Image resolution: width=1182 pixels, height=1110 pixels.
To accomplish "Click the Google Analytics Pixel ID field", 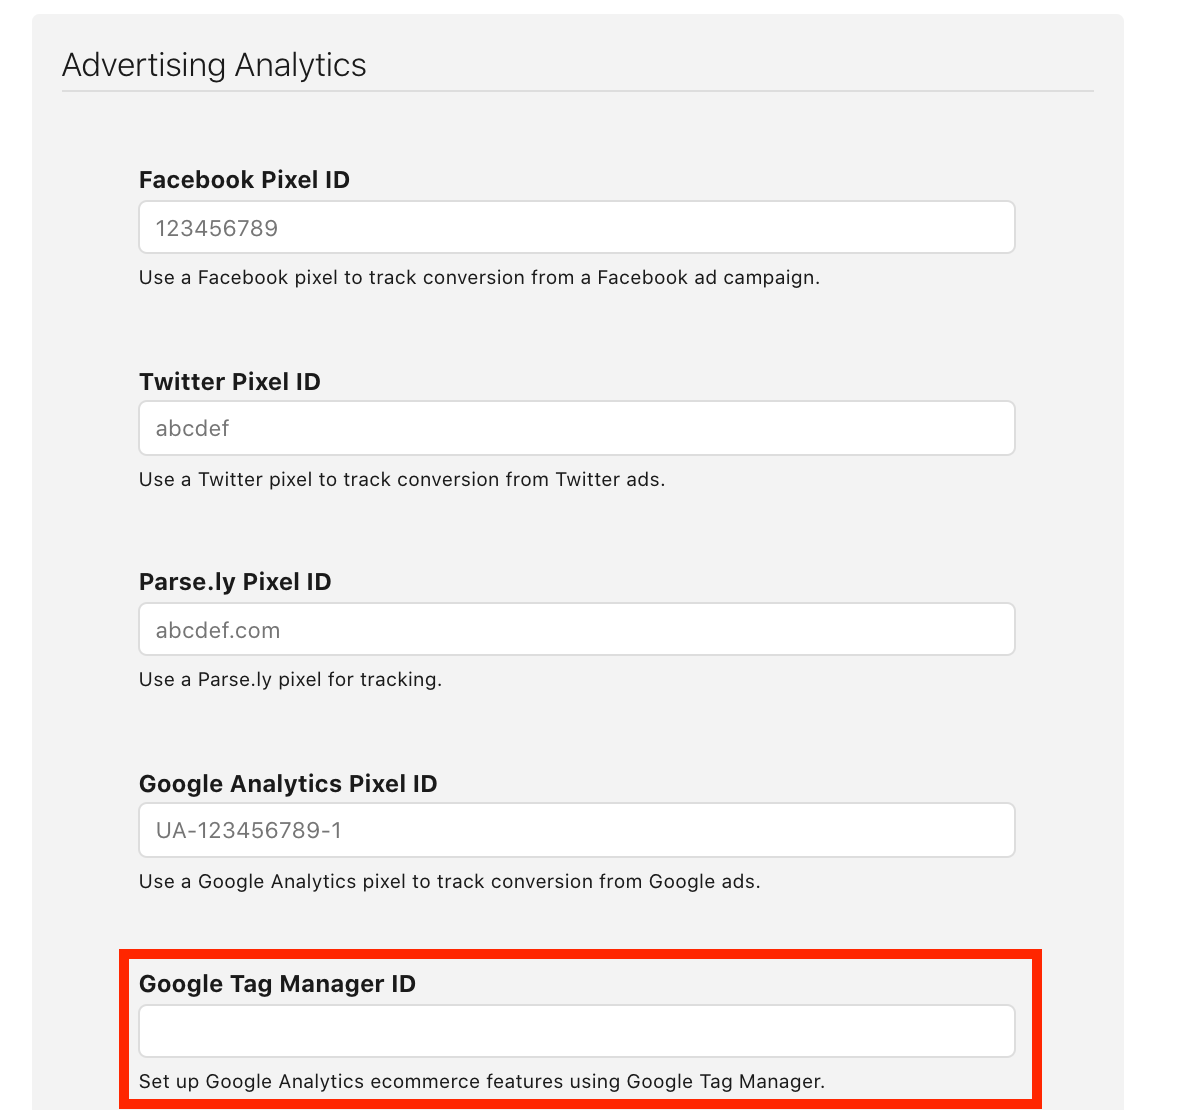I will 576,830.
